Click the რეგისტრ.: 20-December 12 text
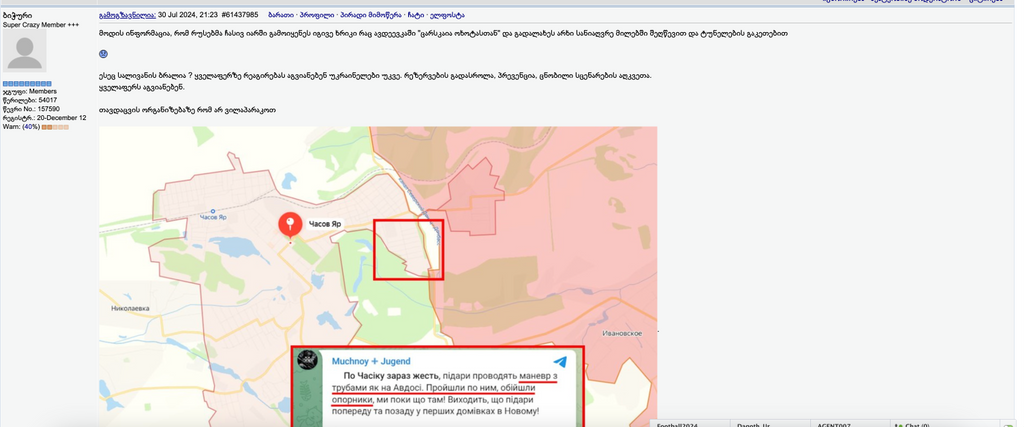This screenshot has width=1024, height=427. click(x=44, y=118)
